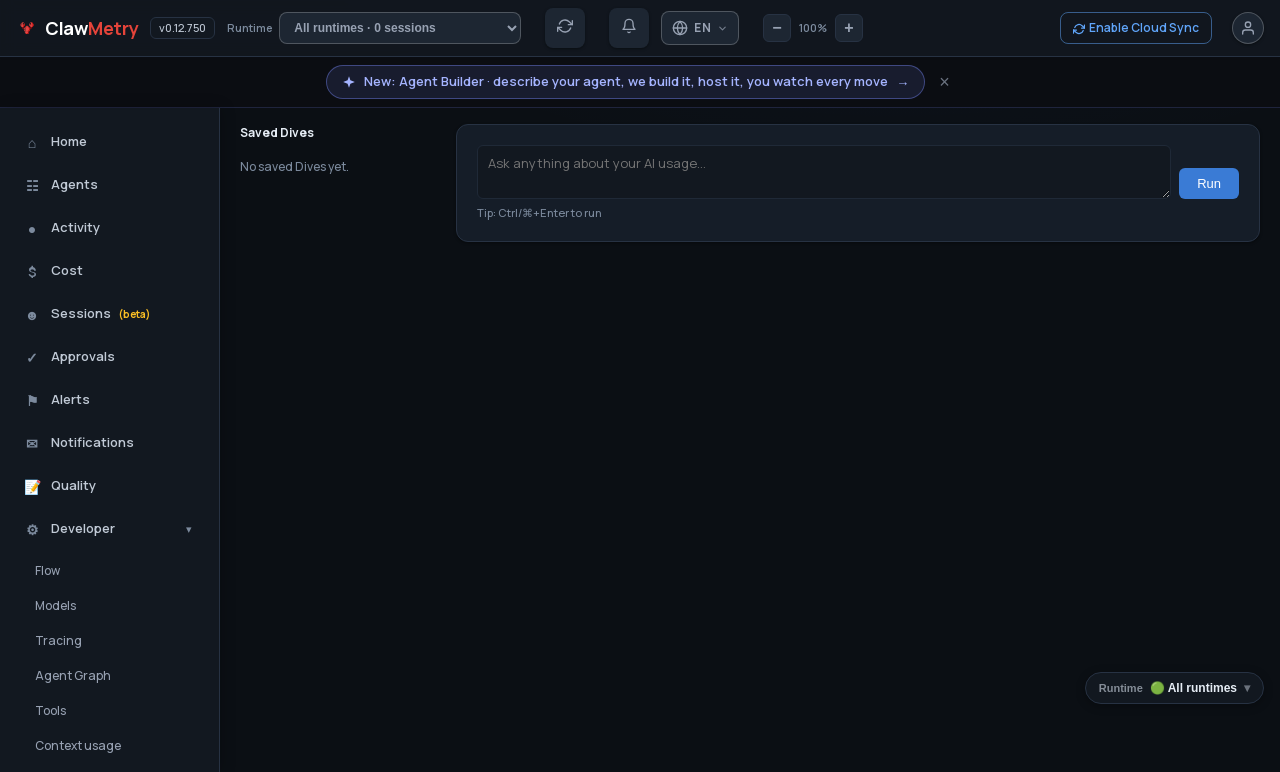Click the Cost dollar icon
1280x772 pixels.
point(32,272)
